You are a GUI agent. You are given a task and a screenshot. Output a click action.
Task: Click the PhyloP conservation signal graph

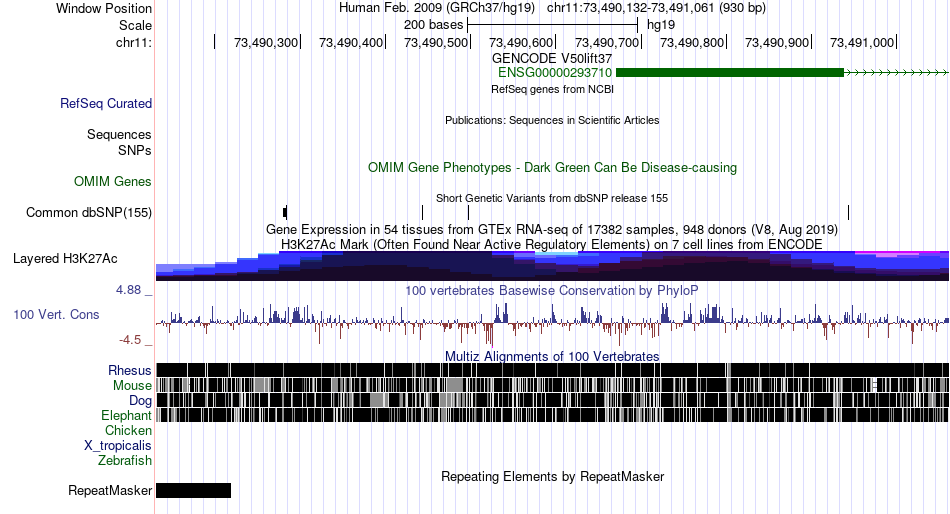pyautogui.click(x=553, y=323)
